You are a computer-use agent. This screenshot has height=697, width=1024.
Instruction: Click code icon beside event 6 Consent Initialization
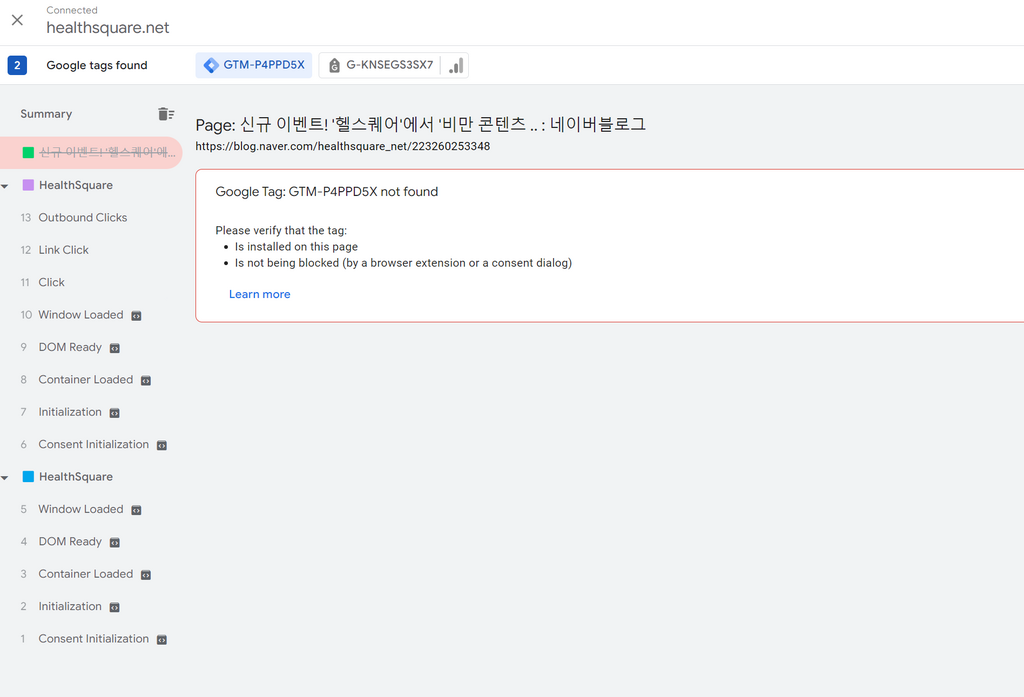pyautogui.click(x=162, y=446)
